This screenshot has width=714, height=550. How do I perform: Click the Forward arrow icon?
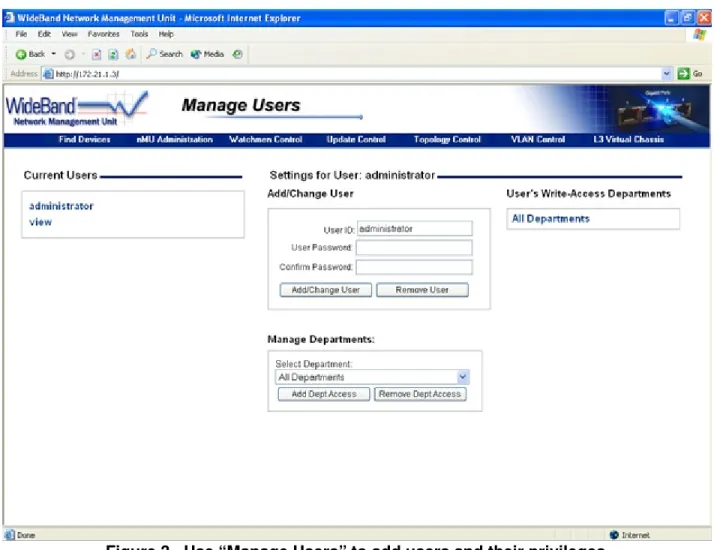[69, 55]
